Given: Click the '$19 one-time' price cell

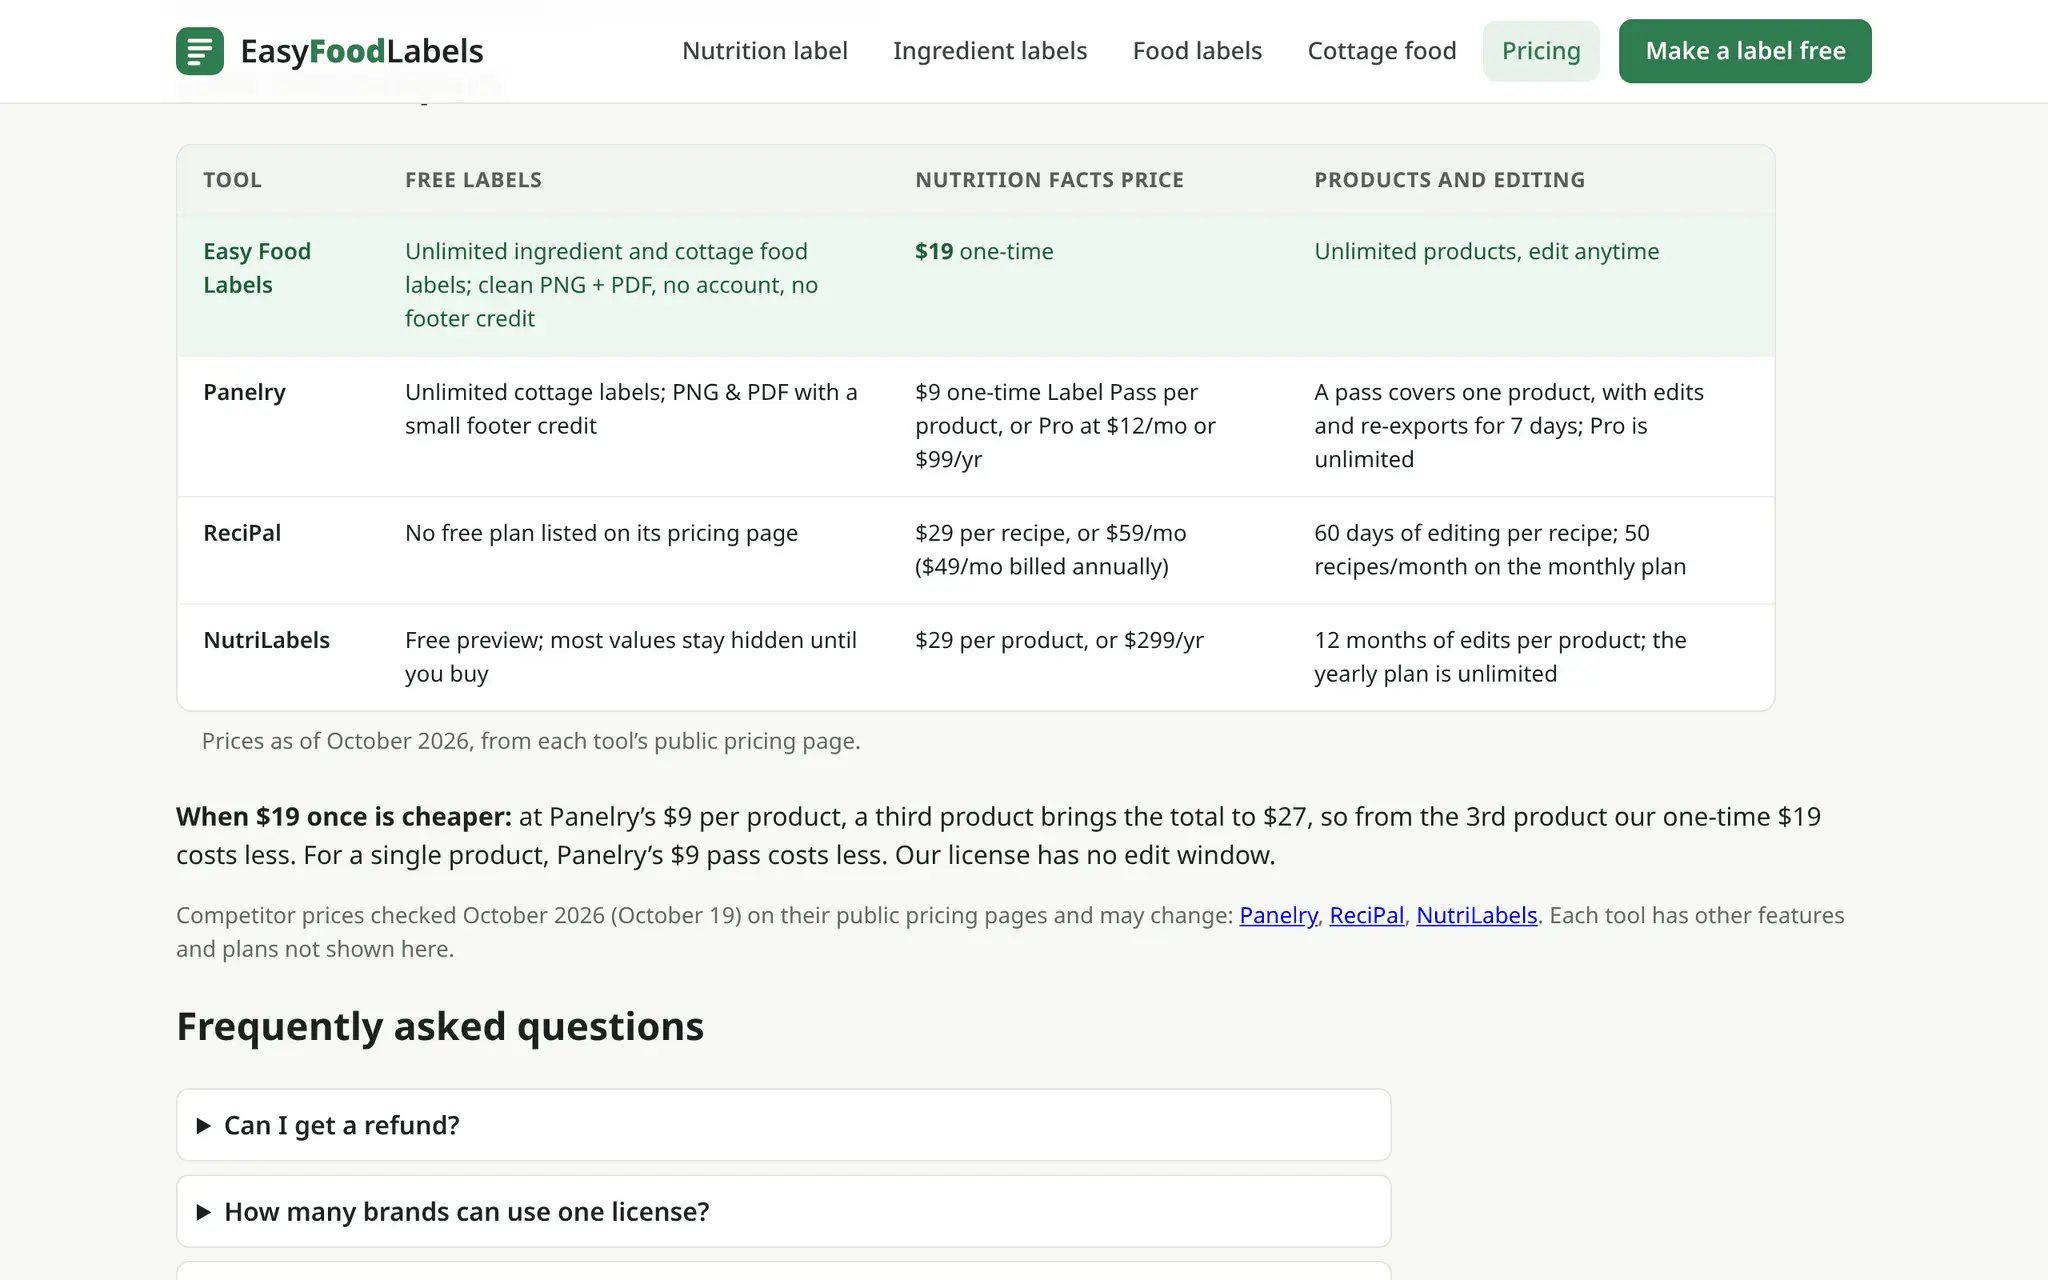Looking at the screenshot, I should click(x=984, y=251).
